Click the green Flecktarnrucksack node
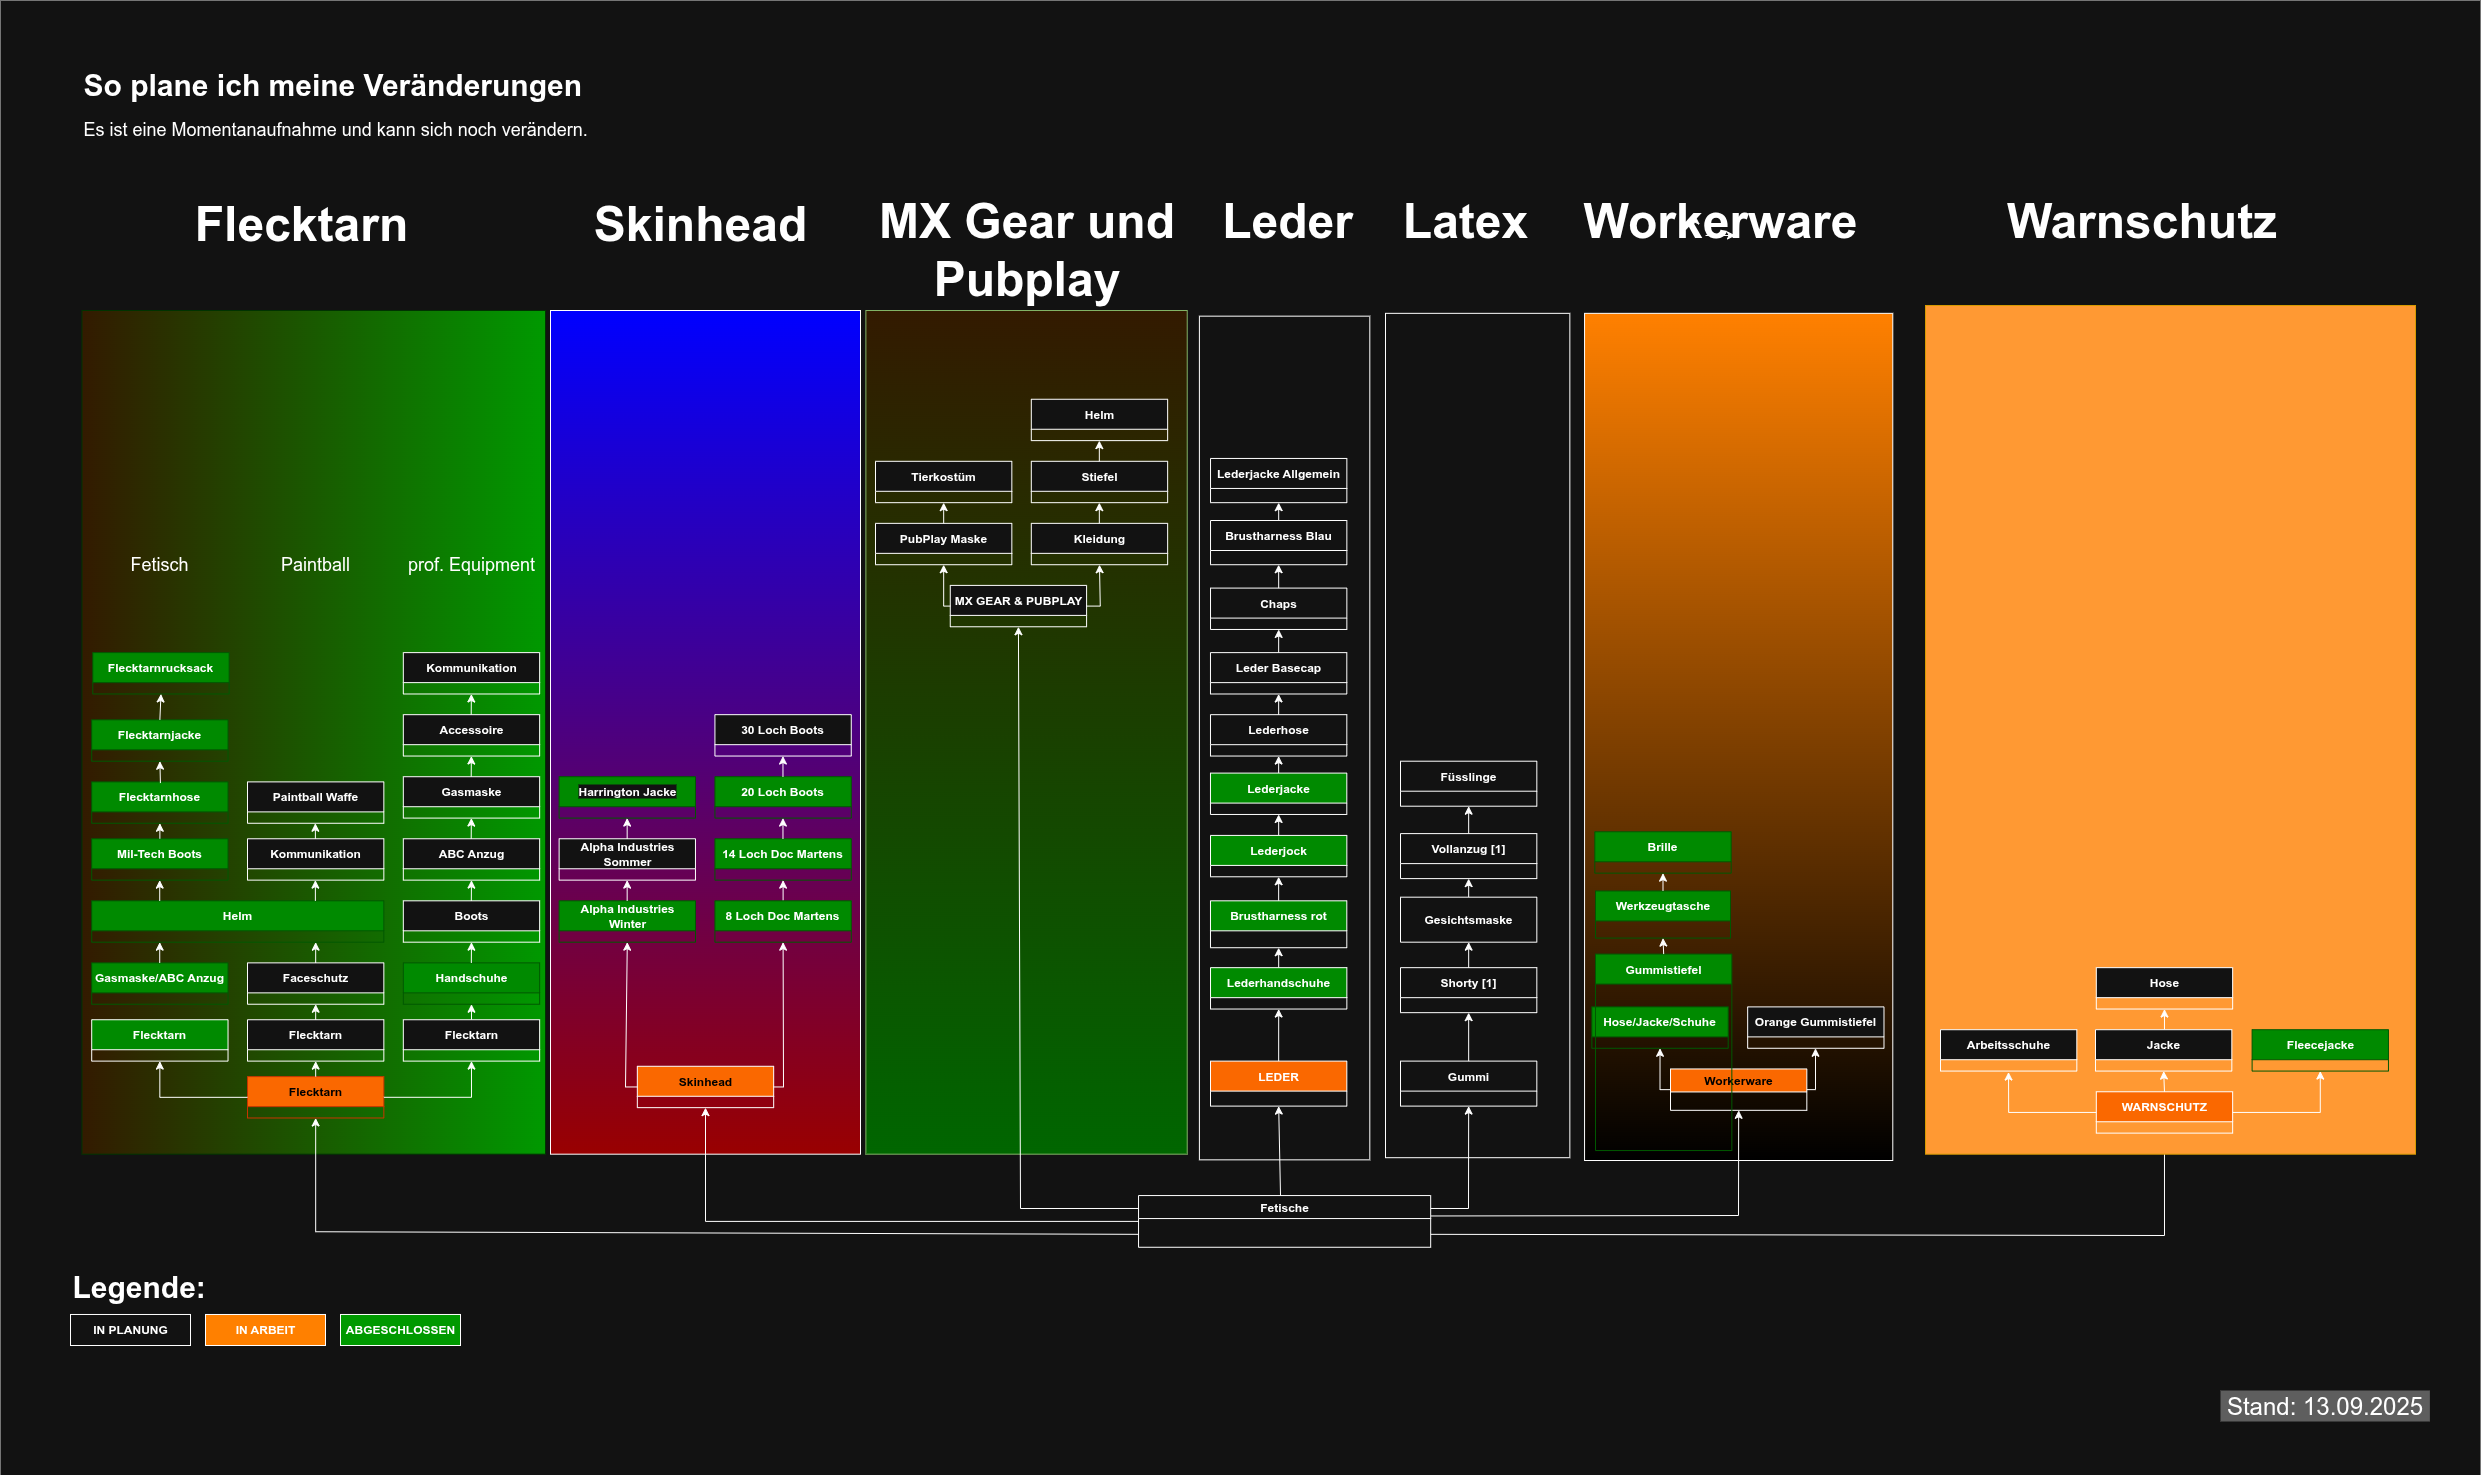The image size is (2481, 1475). 160,668
